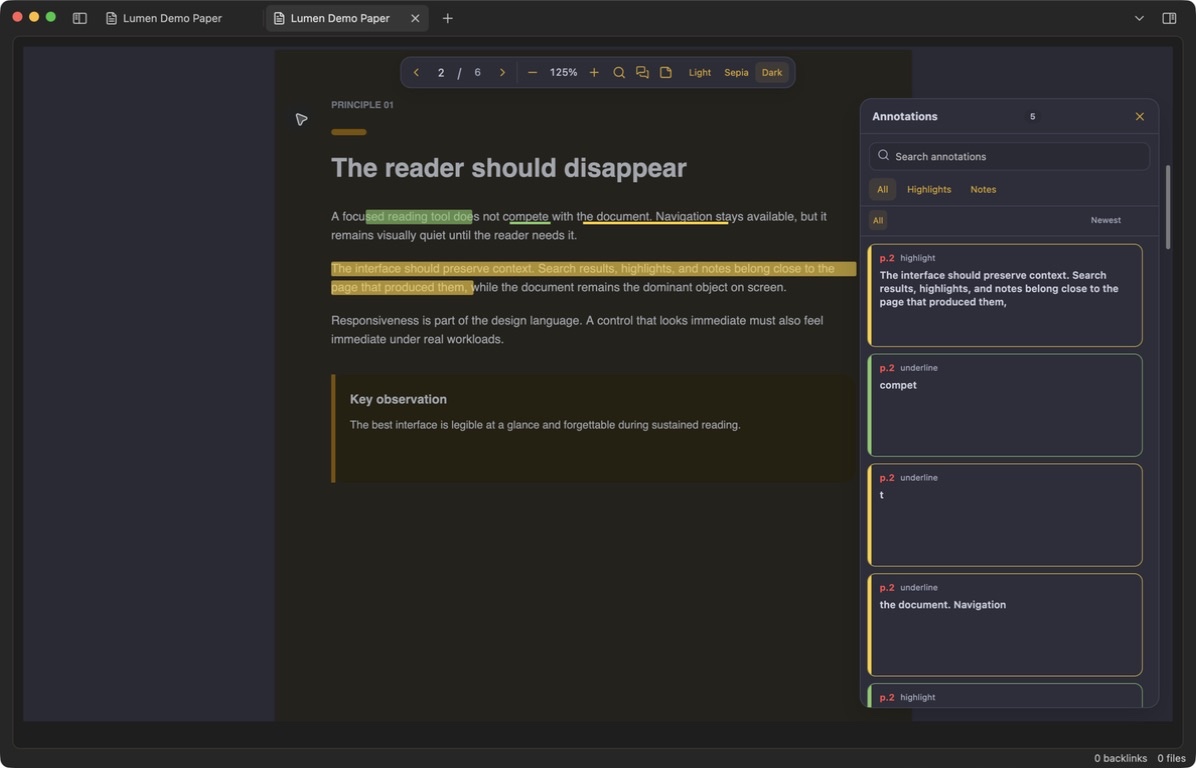Click the 'Key observation' callout title

coord(398,399)
